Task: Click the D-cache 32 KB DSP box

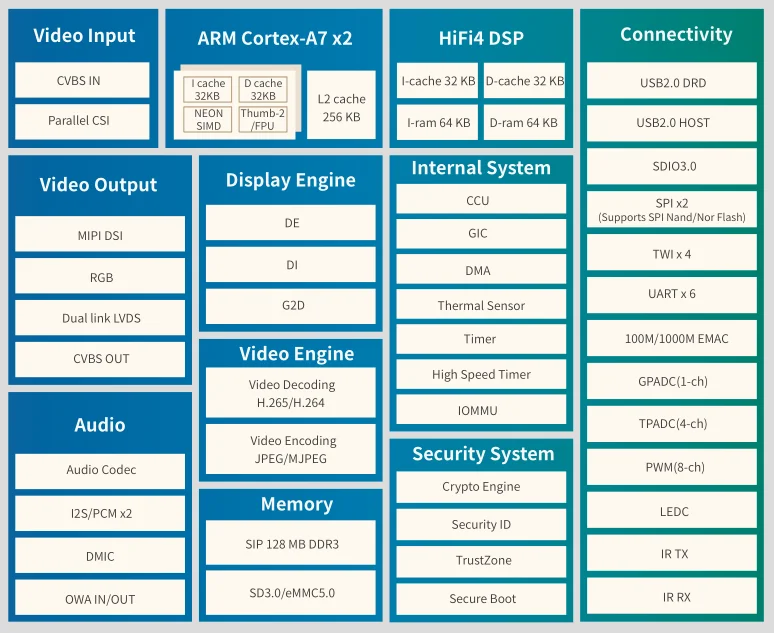Action: 524,80
